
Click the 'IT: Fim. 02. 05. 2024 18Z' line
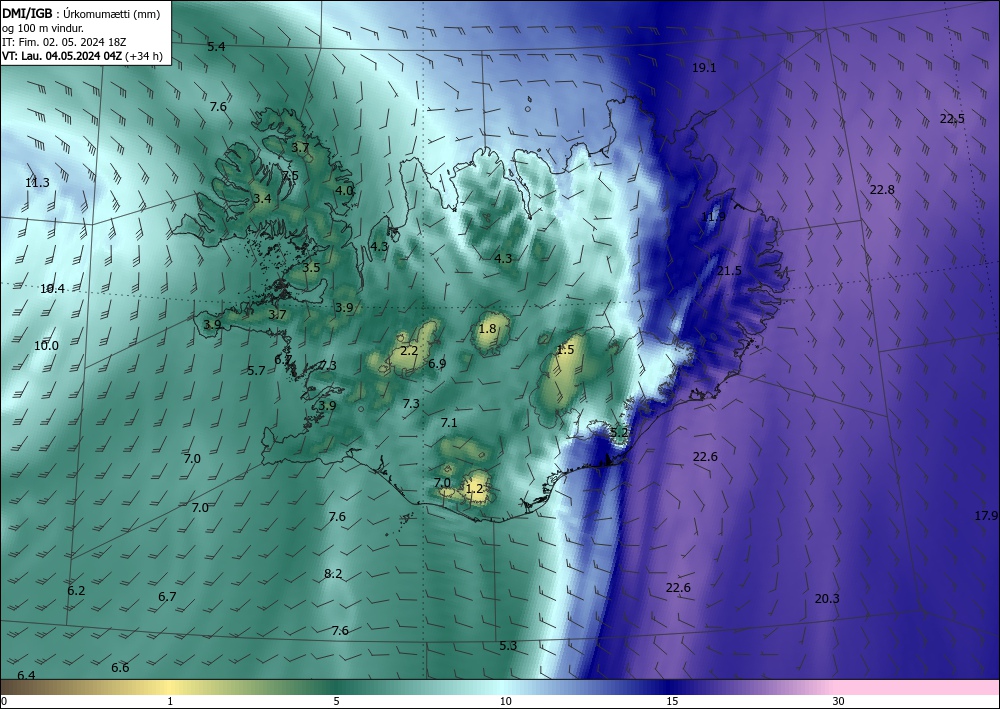click(x=64, y=42)
